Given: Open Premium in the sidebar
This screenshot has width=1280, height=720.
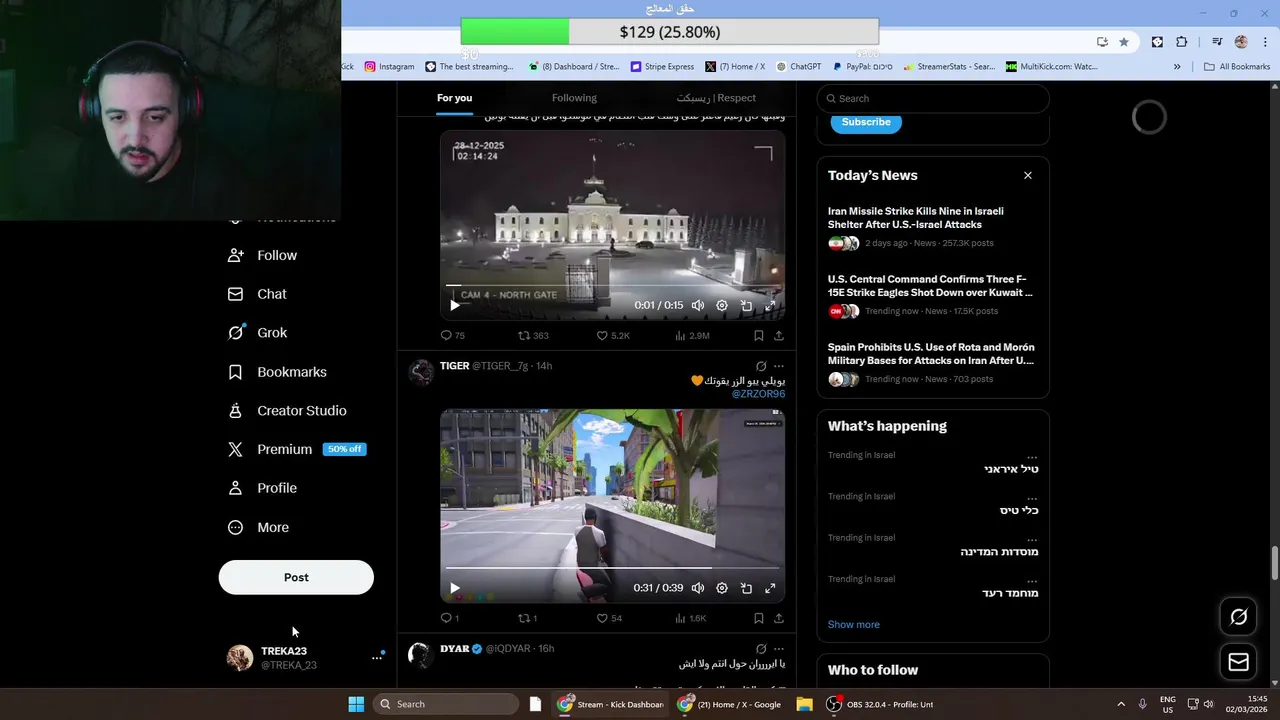Looking at the screenshot, I should point(297,449).
